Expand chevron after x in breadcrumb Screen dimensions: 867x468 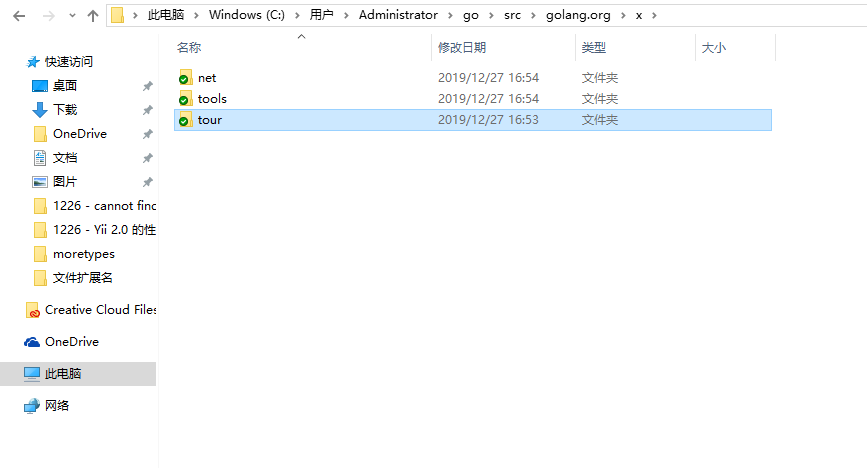pos(654,15)
